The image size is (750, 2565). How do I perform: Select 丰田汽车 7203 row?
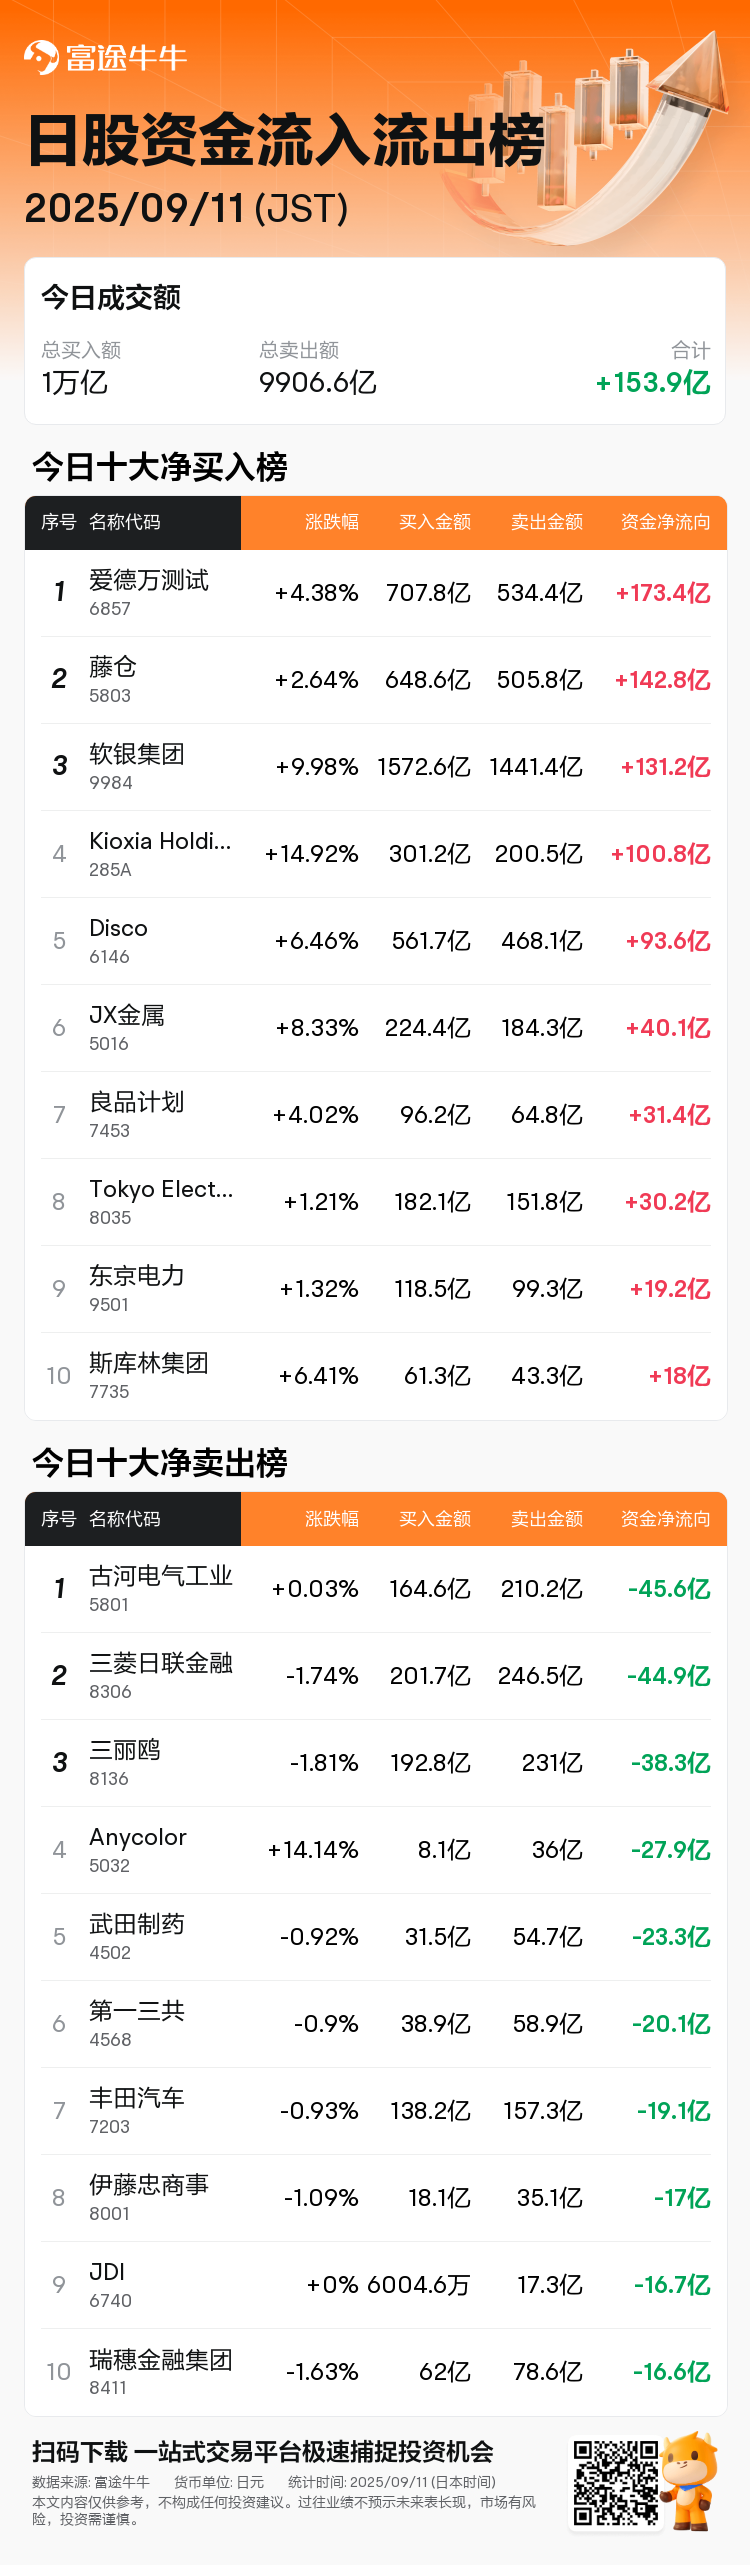(375, 2111)
